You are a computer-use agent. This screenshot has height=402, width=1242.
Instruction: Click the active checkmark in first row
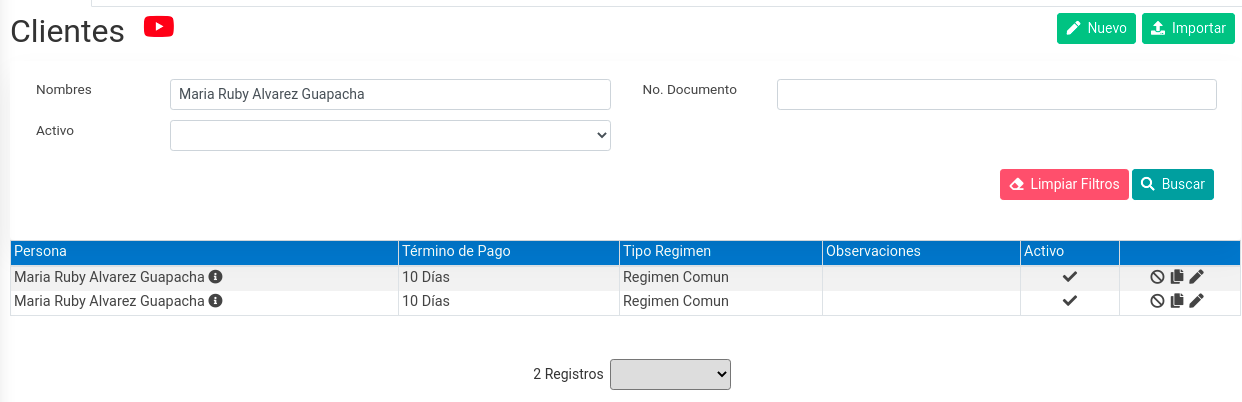click(1070, 277)
